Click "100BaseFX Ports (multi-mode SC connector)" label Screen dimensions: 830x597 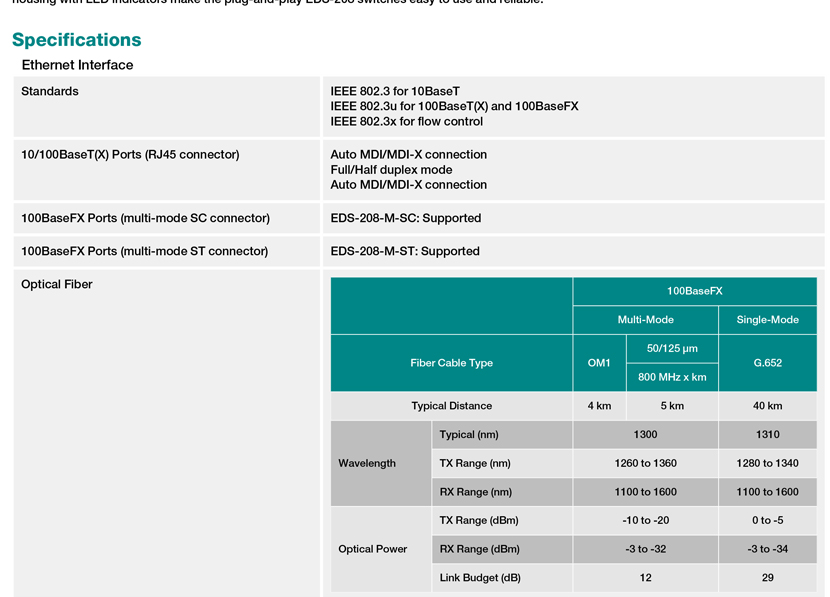point(146,218)
